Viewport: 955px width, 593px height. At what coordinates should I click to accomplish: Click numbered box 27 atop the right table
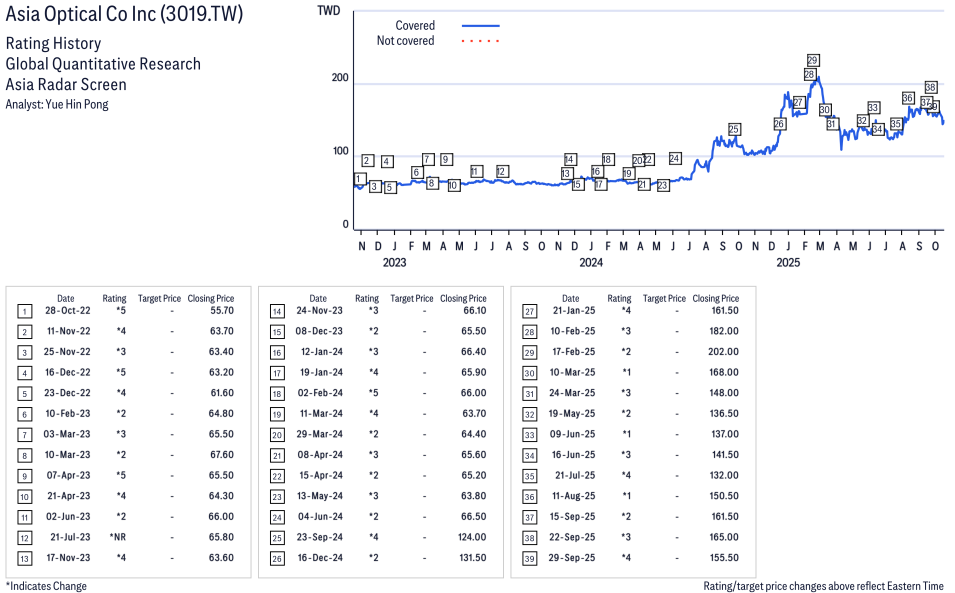point(530,311)
